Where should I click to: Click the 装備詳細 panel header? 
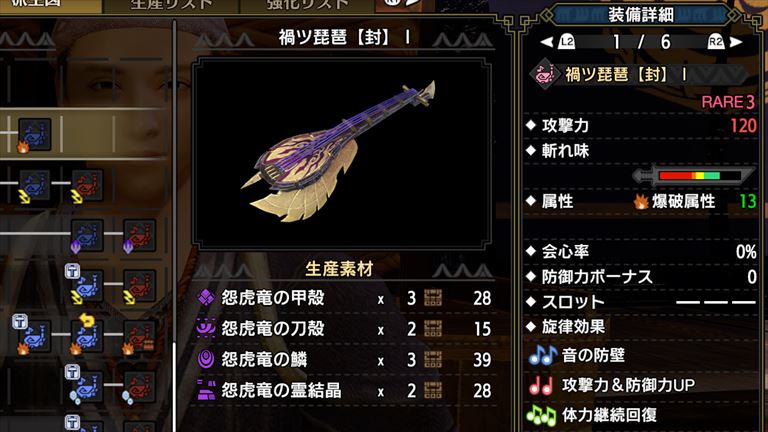641,15
